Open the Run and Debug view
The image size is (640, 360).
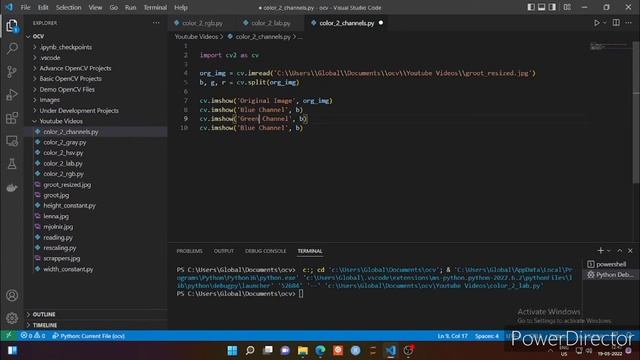pyautogui.click(x=12, y=95)
